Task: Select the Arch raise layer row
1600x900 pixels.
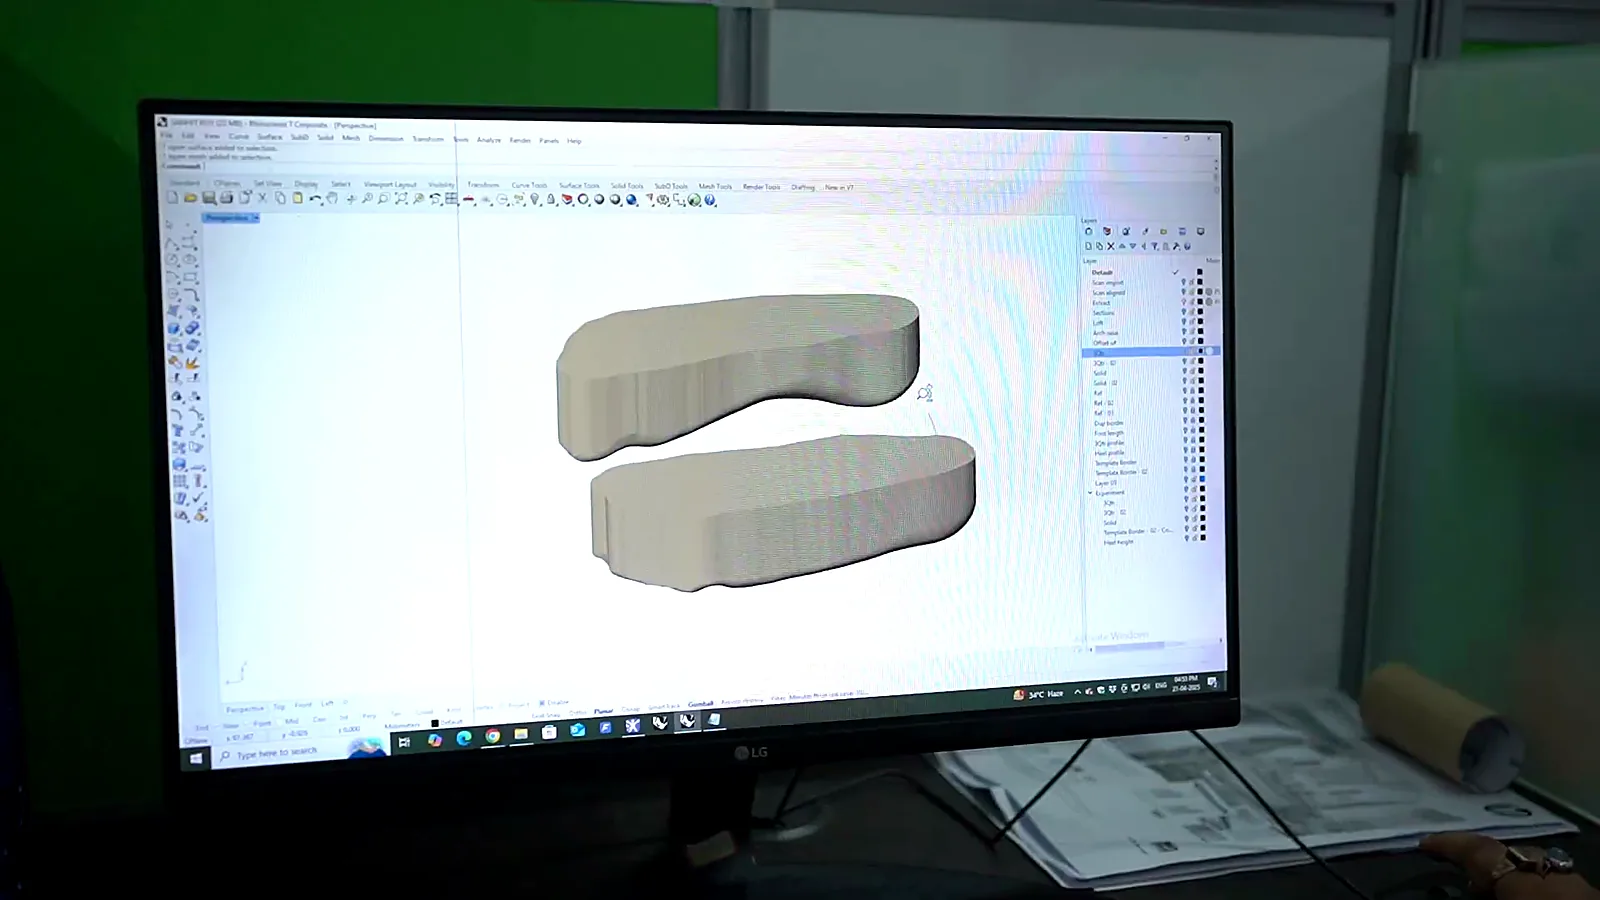Action: (x=1150, y=333)
